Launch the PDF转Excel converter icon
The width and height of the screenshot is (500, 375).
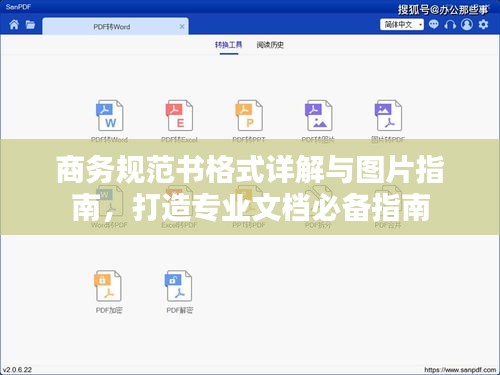tap(179, 115)
